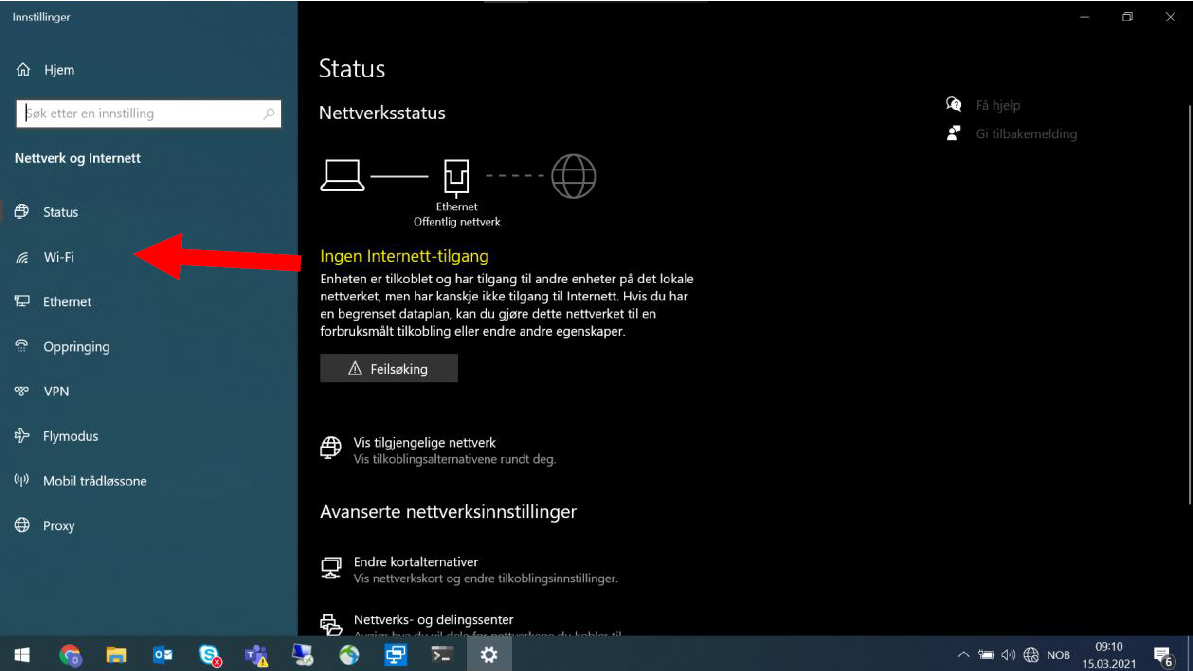Click the globe icon in the network diagram

point(574,176)
